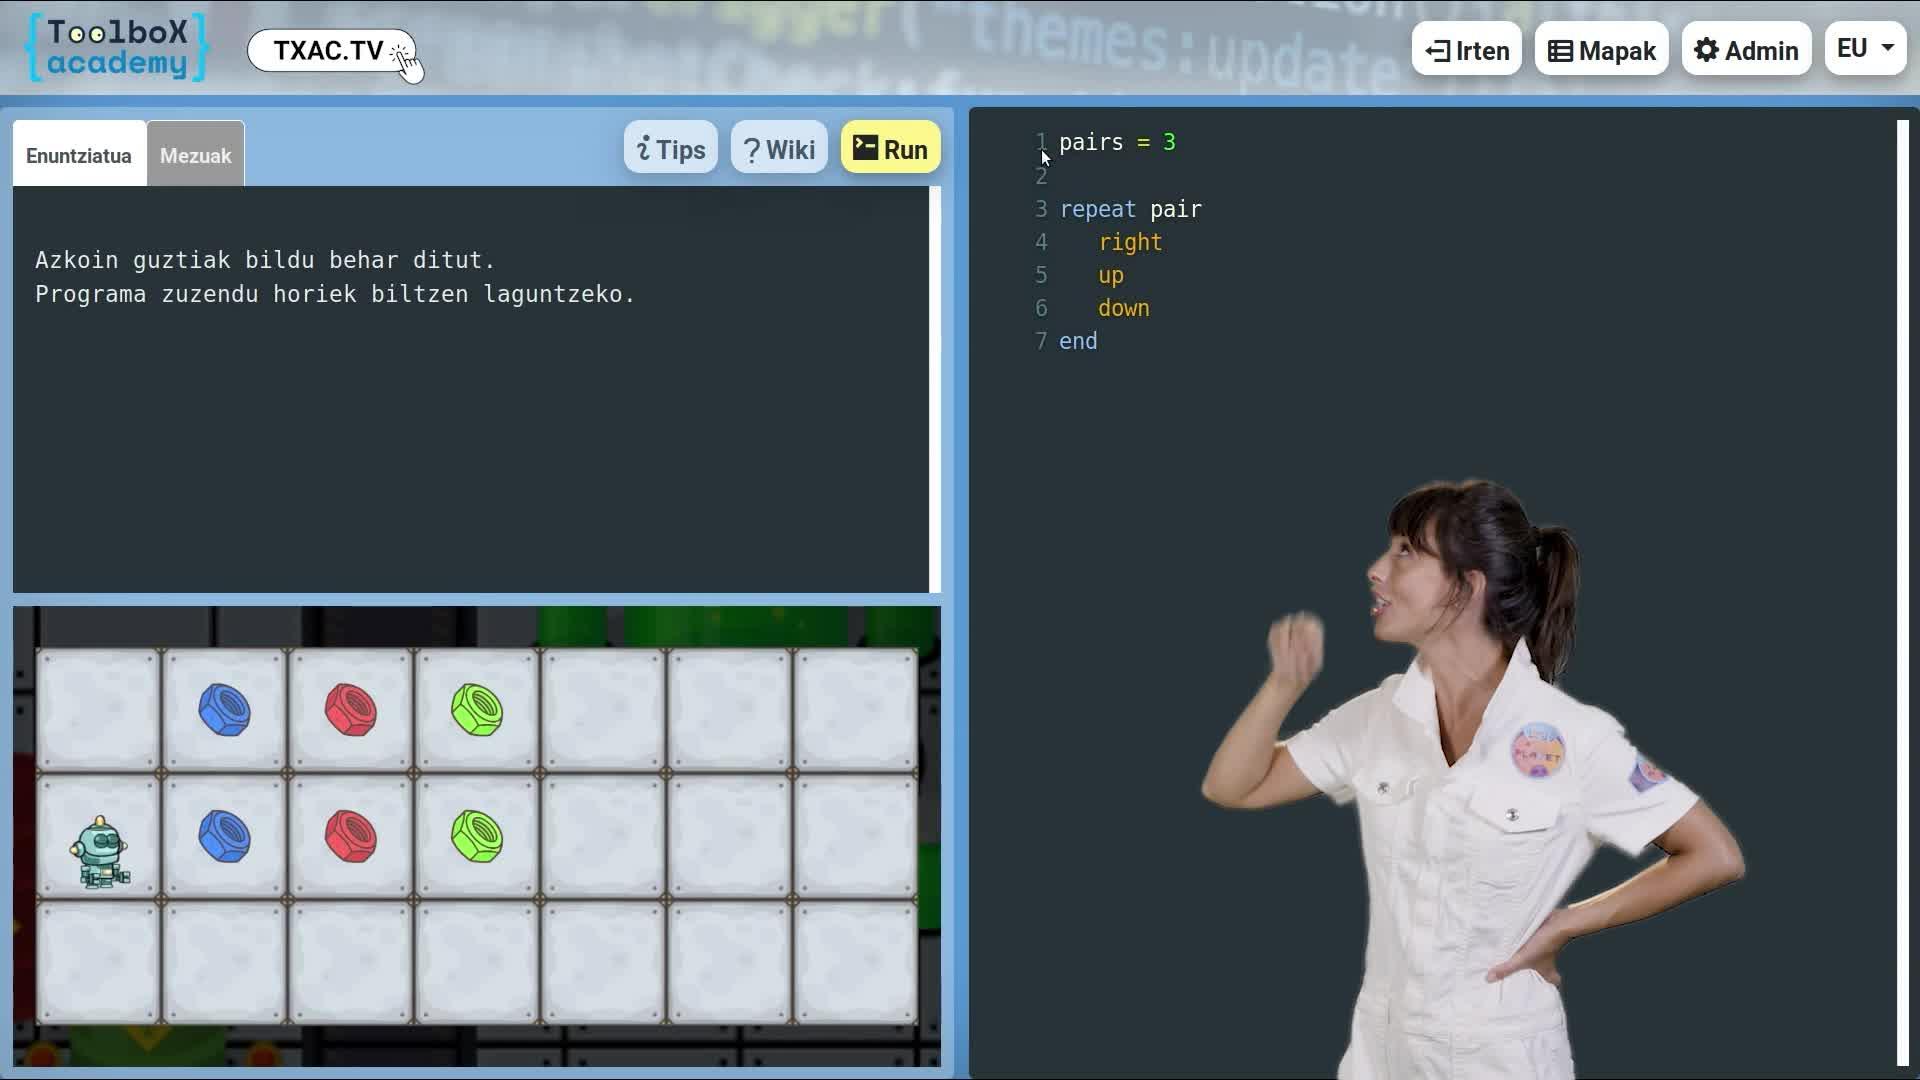Click the code line 'pairs = 3'
1920x1080 pixels.
tap(1117, 142)
